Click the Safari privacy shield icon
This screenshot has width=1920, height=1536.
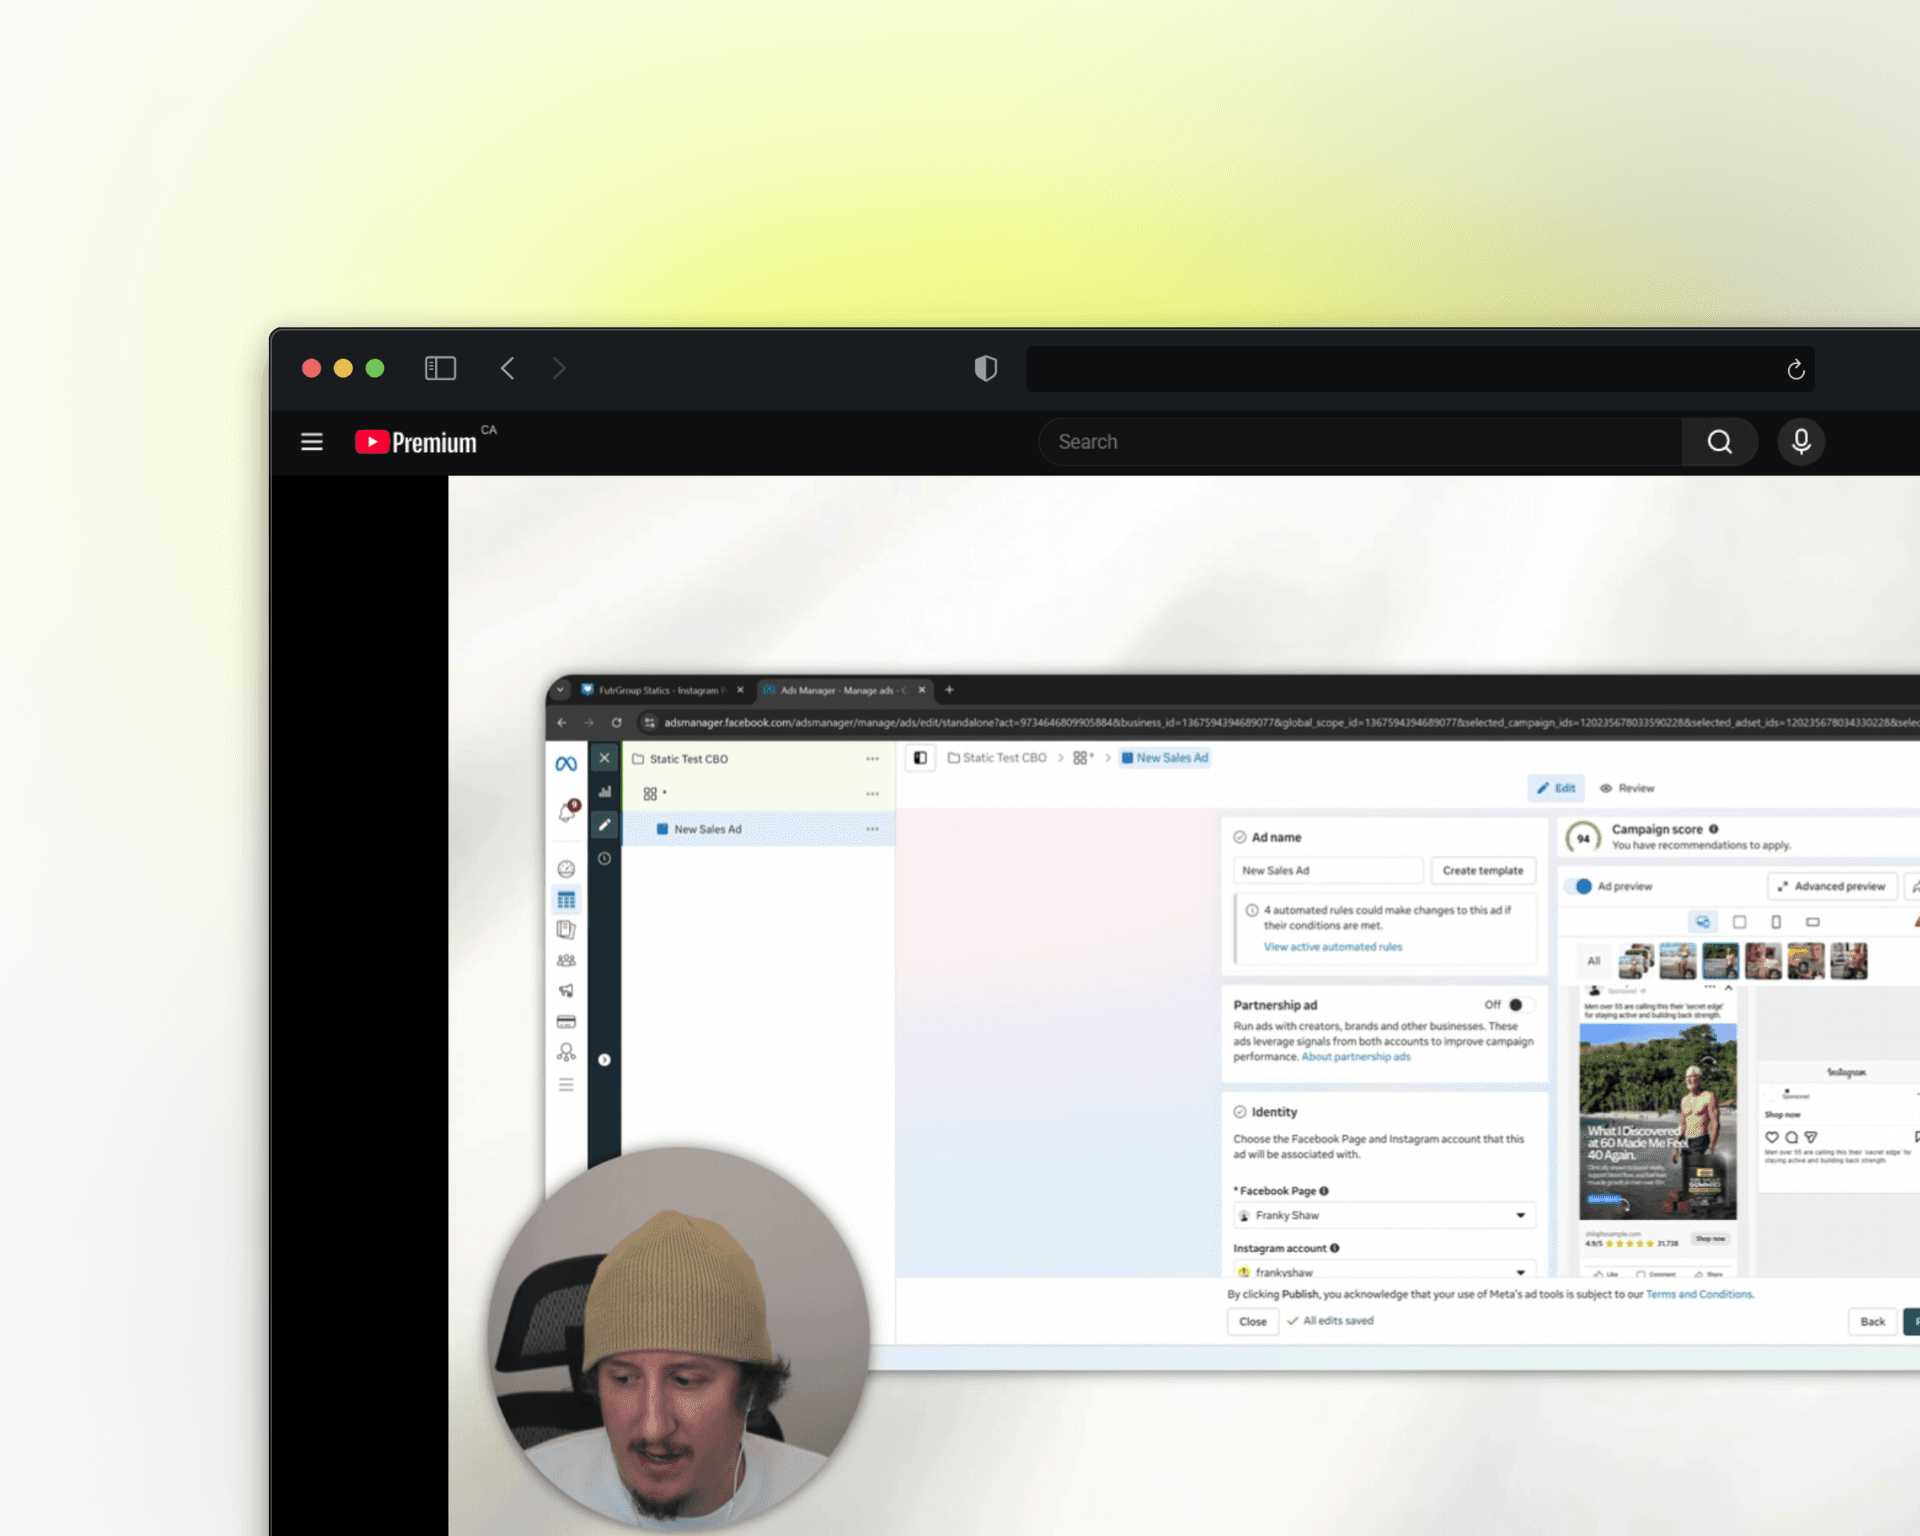pyautogui.click(x=985, y=368)
